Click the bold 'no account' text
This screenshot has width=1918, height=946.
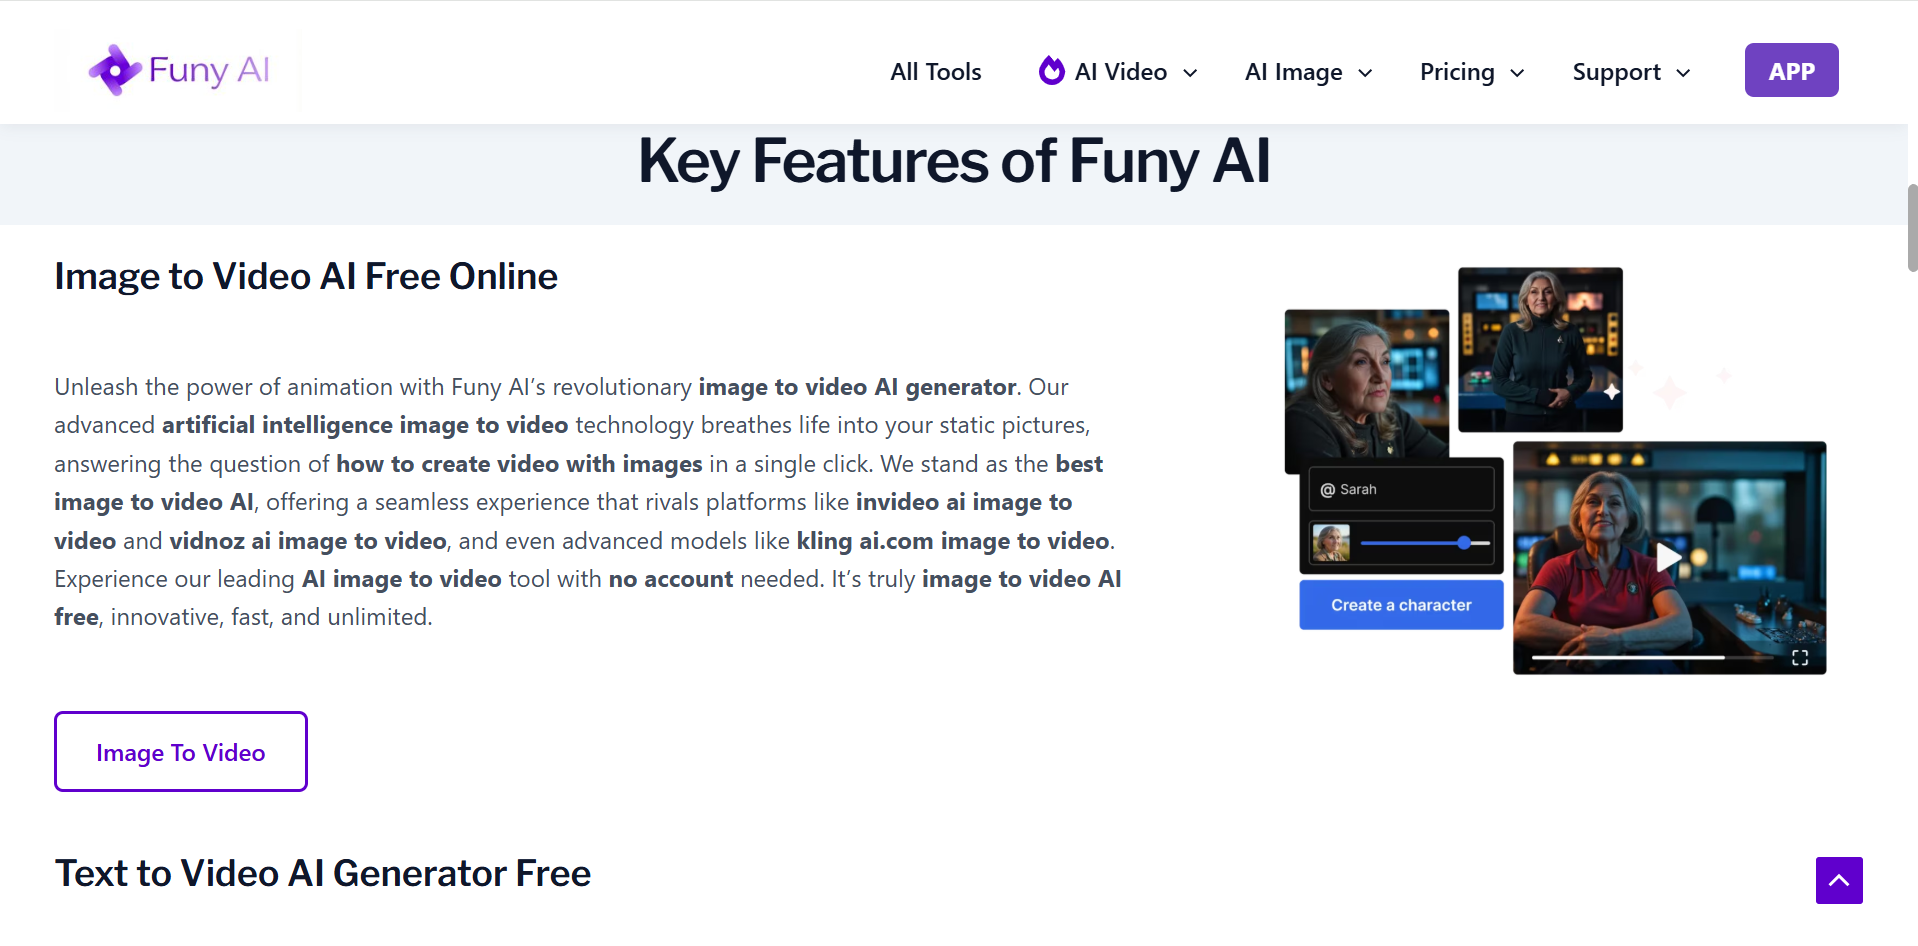(x=671, y=579)
